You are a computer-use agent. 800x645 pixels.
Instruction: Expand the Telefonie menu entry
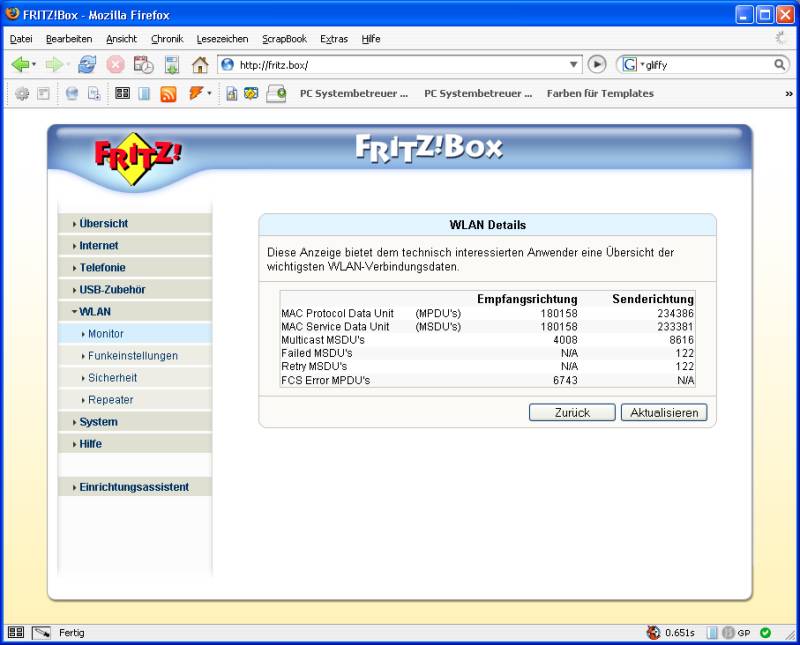(x=135, y=267)
